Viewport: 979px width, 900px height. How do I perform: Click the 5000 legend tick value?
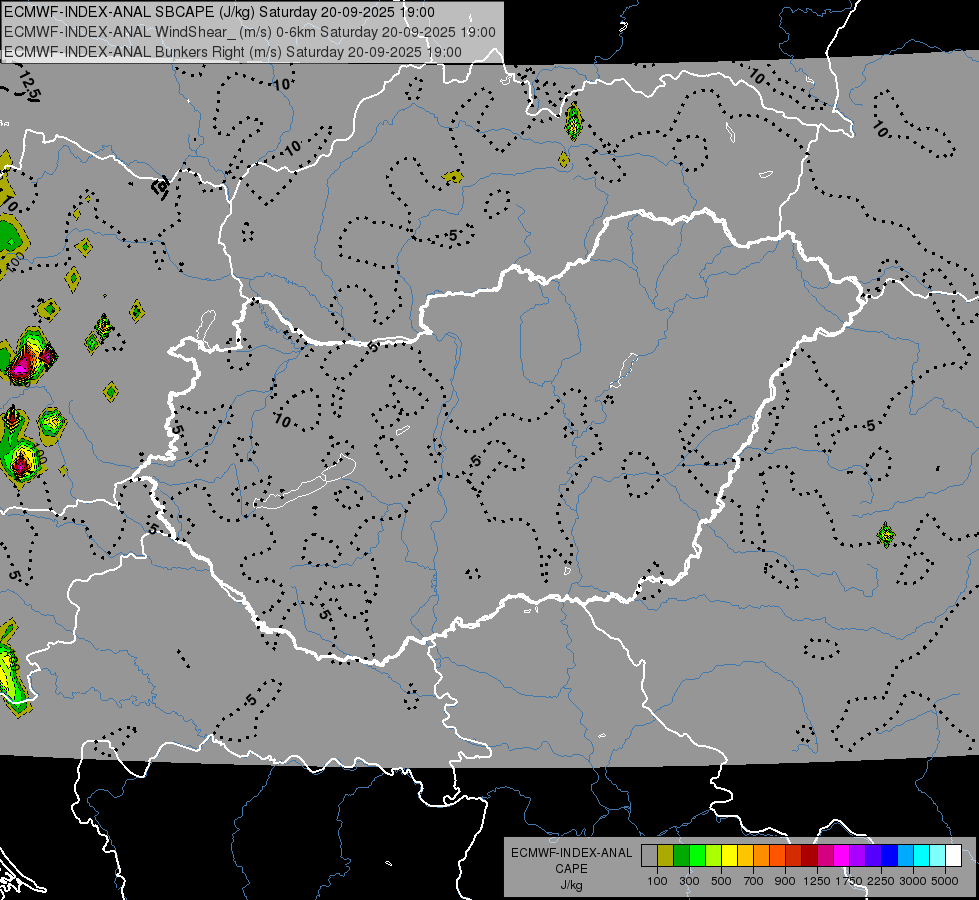(944, 881)
